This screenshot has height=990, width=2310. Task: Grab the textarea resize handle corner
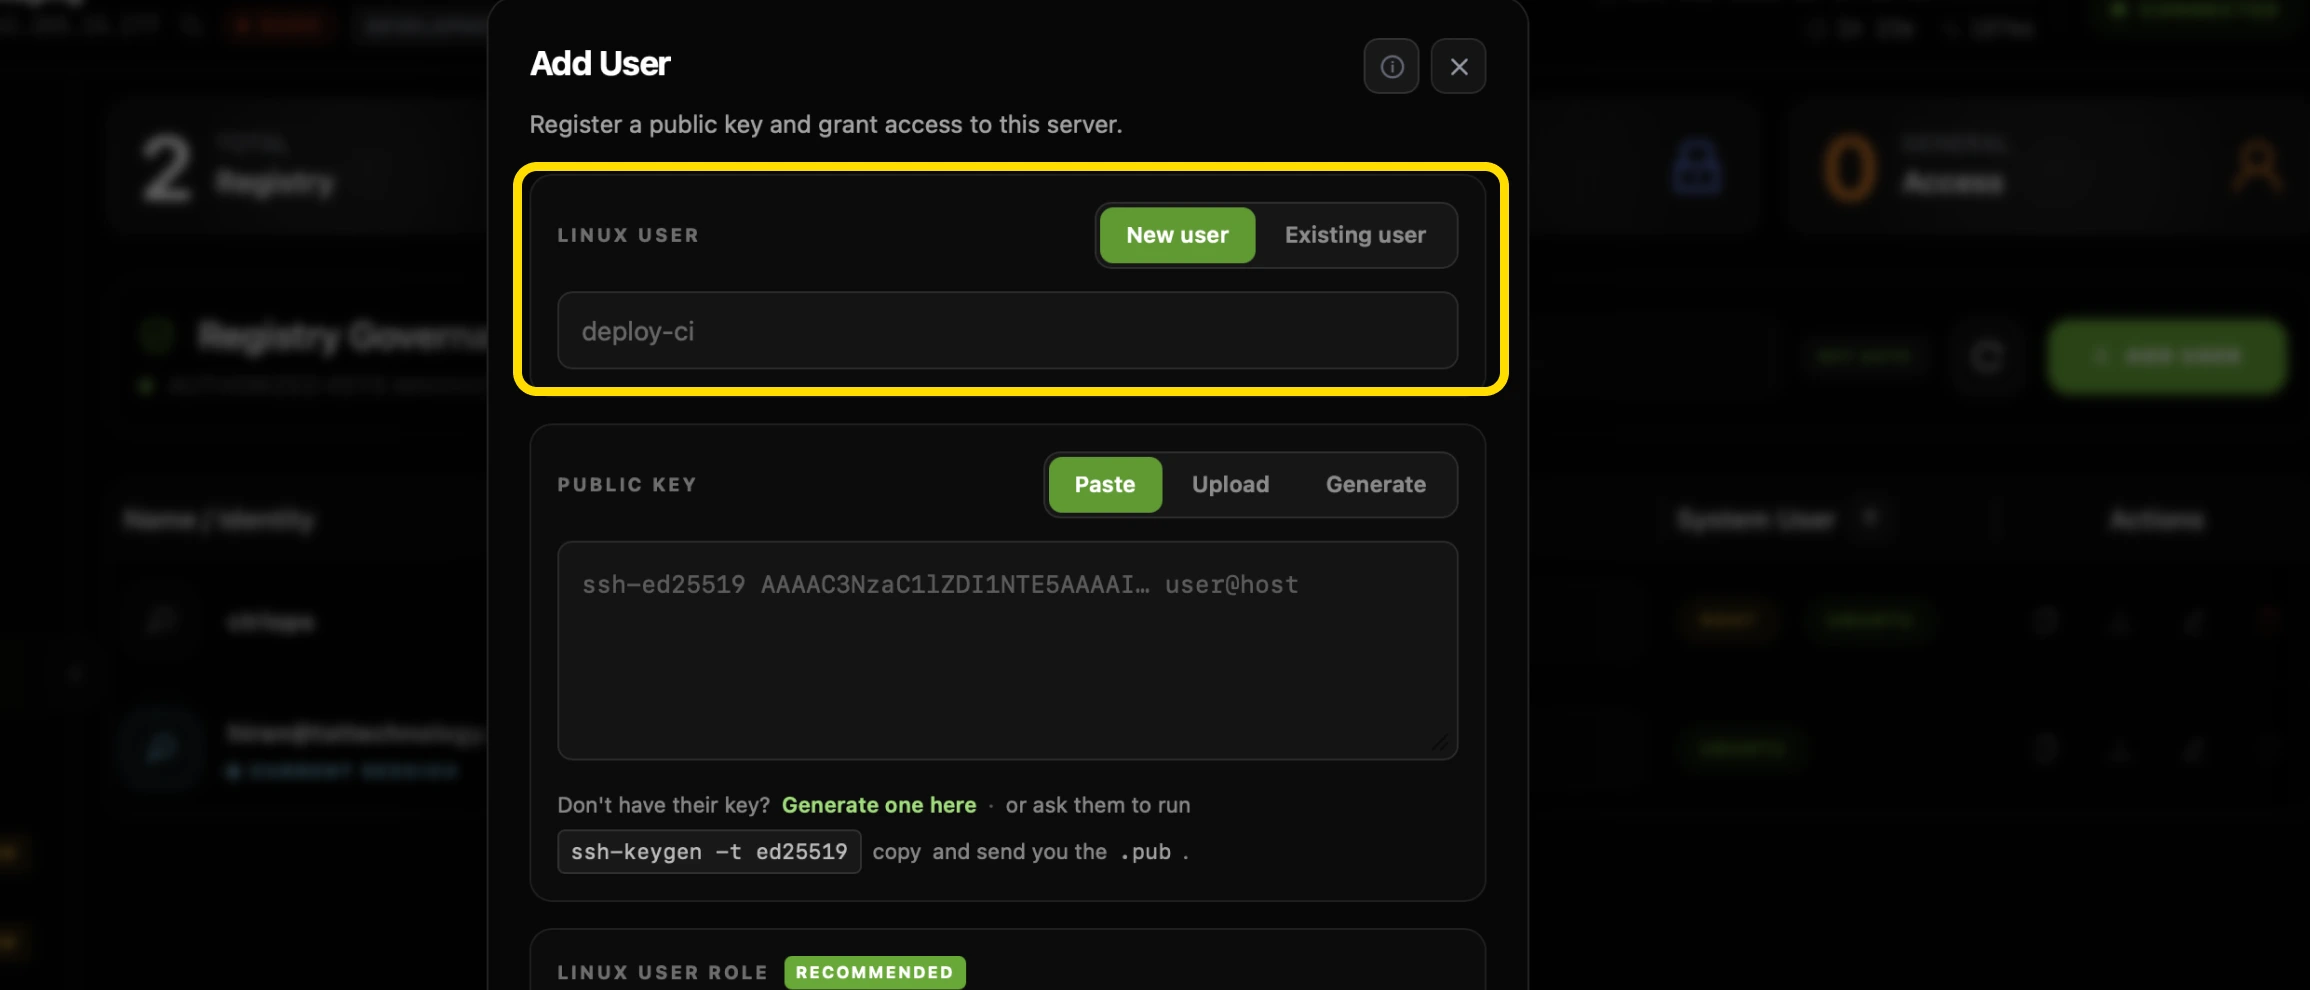(1441, 743)
